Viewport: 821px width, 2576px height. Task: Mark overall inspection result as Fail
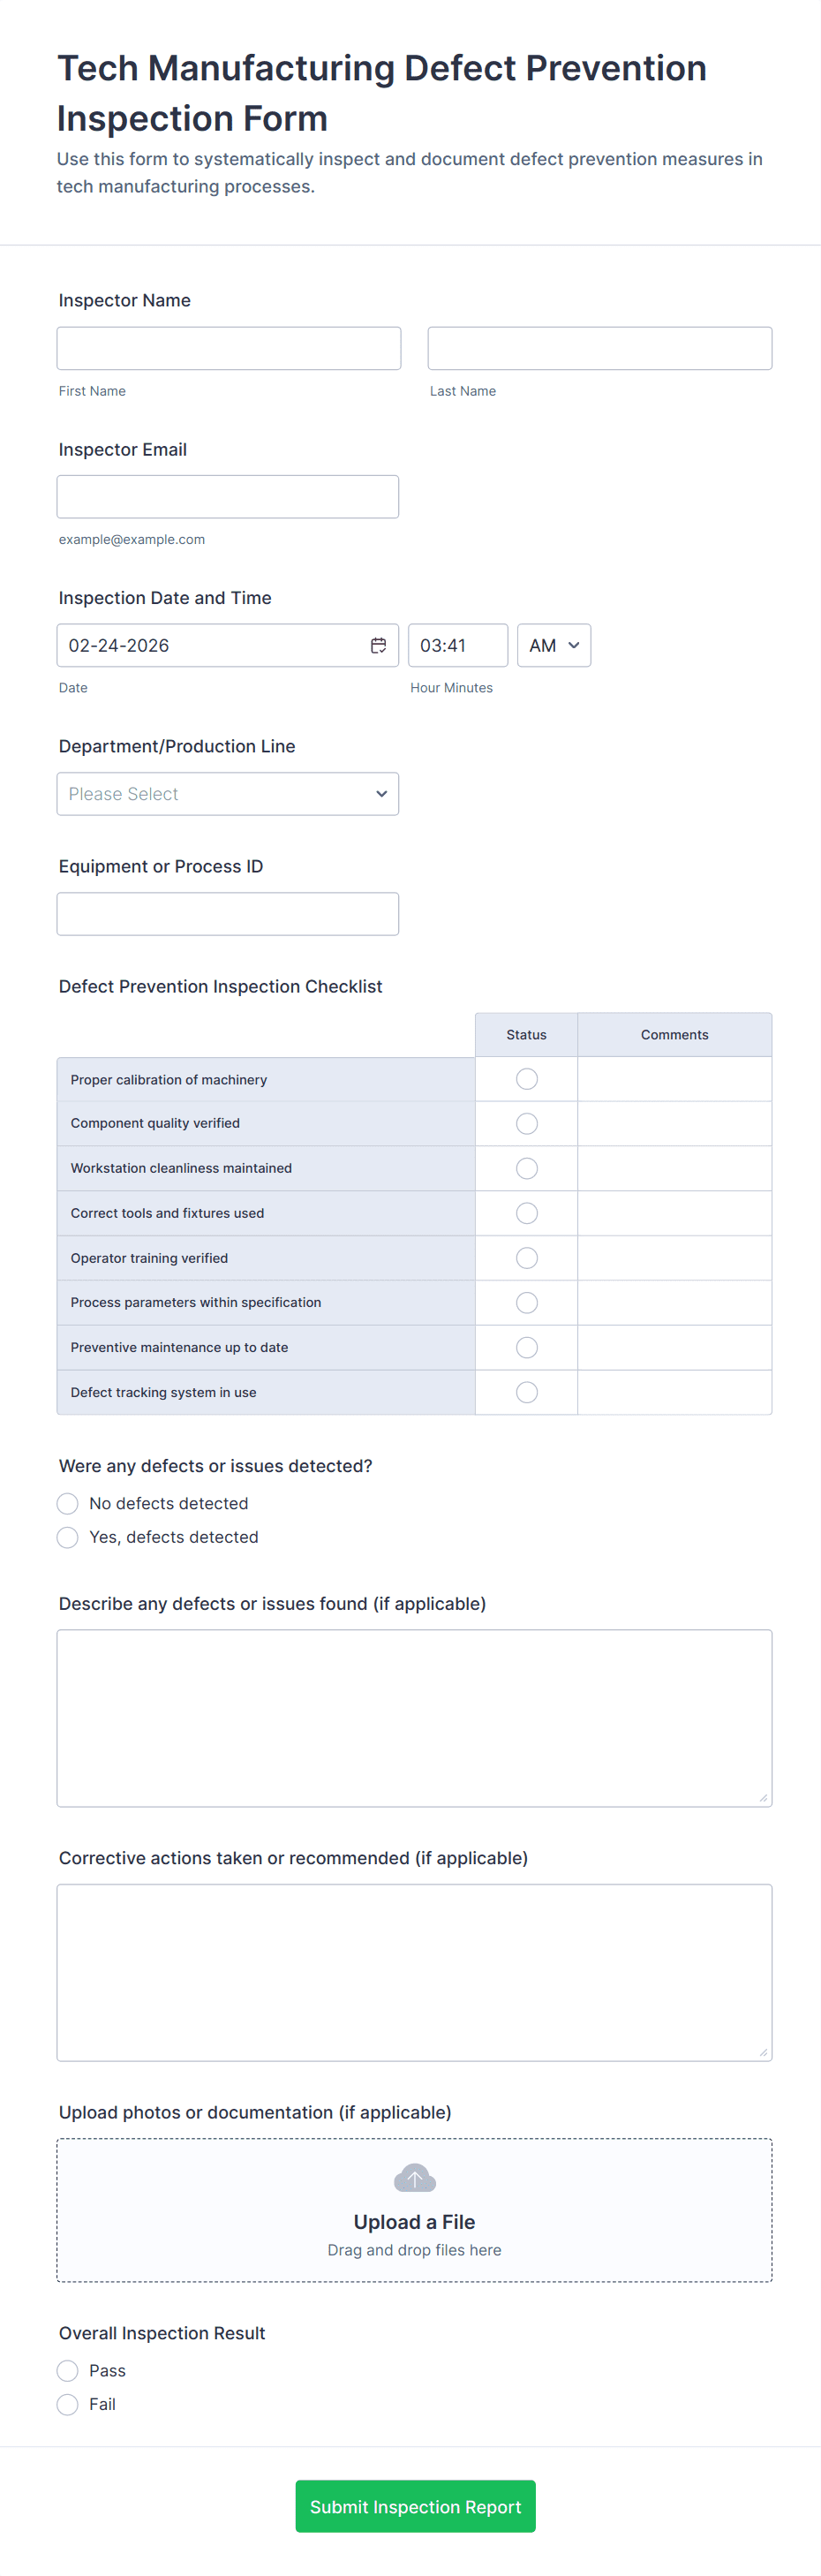pos(68,2405)
